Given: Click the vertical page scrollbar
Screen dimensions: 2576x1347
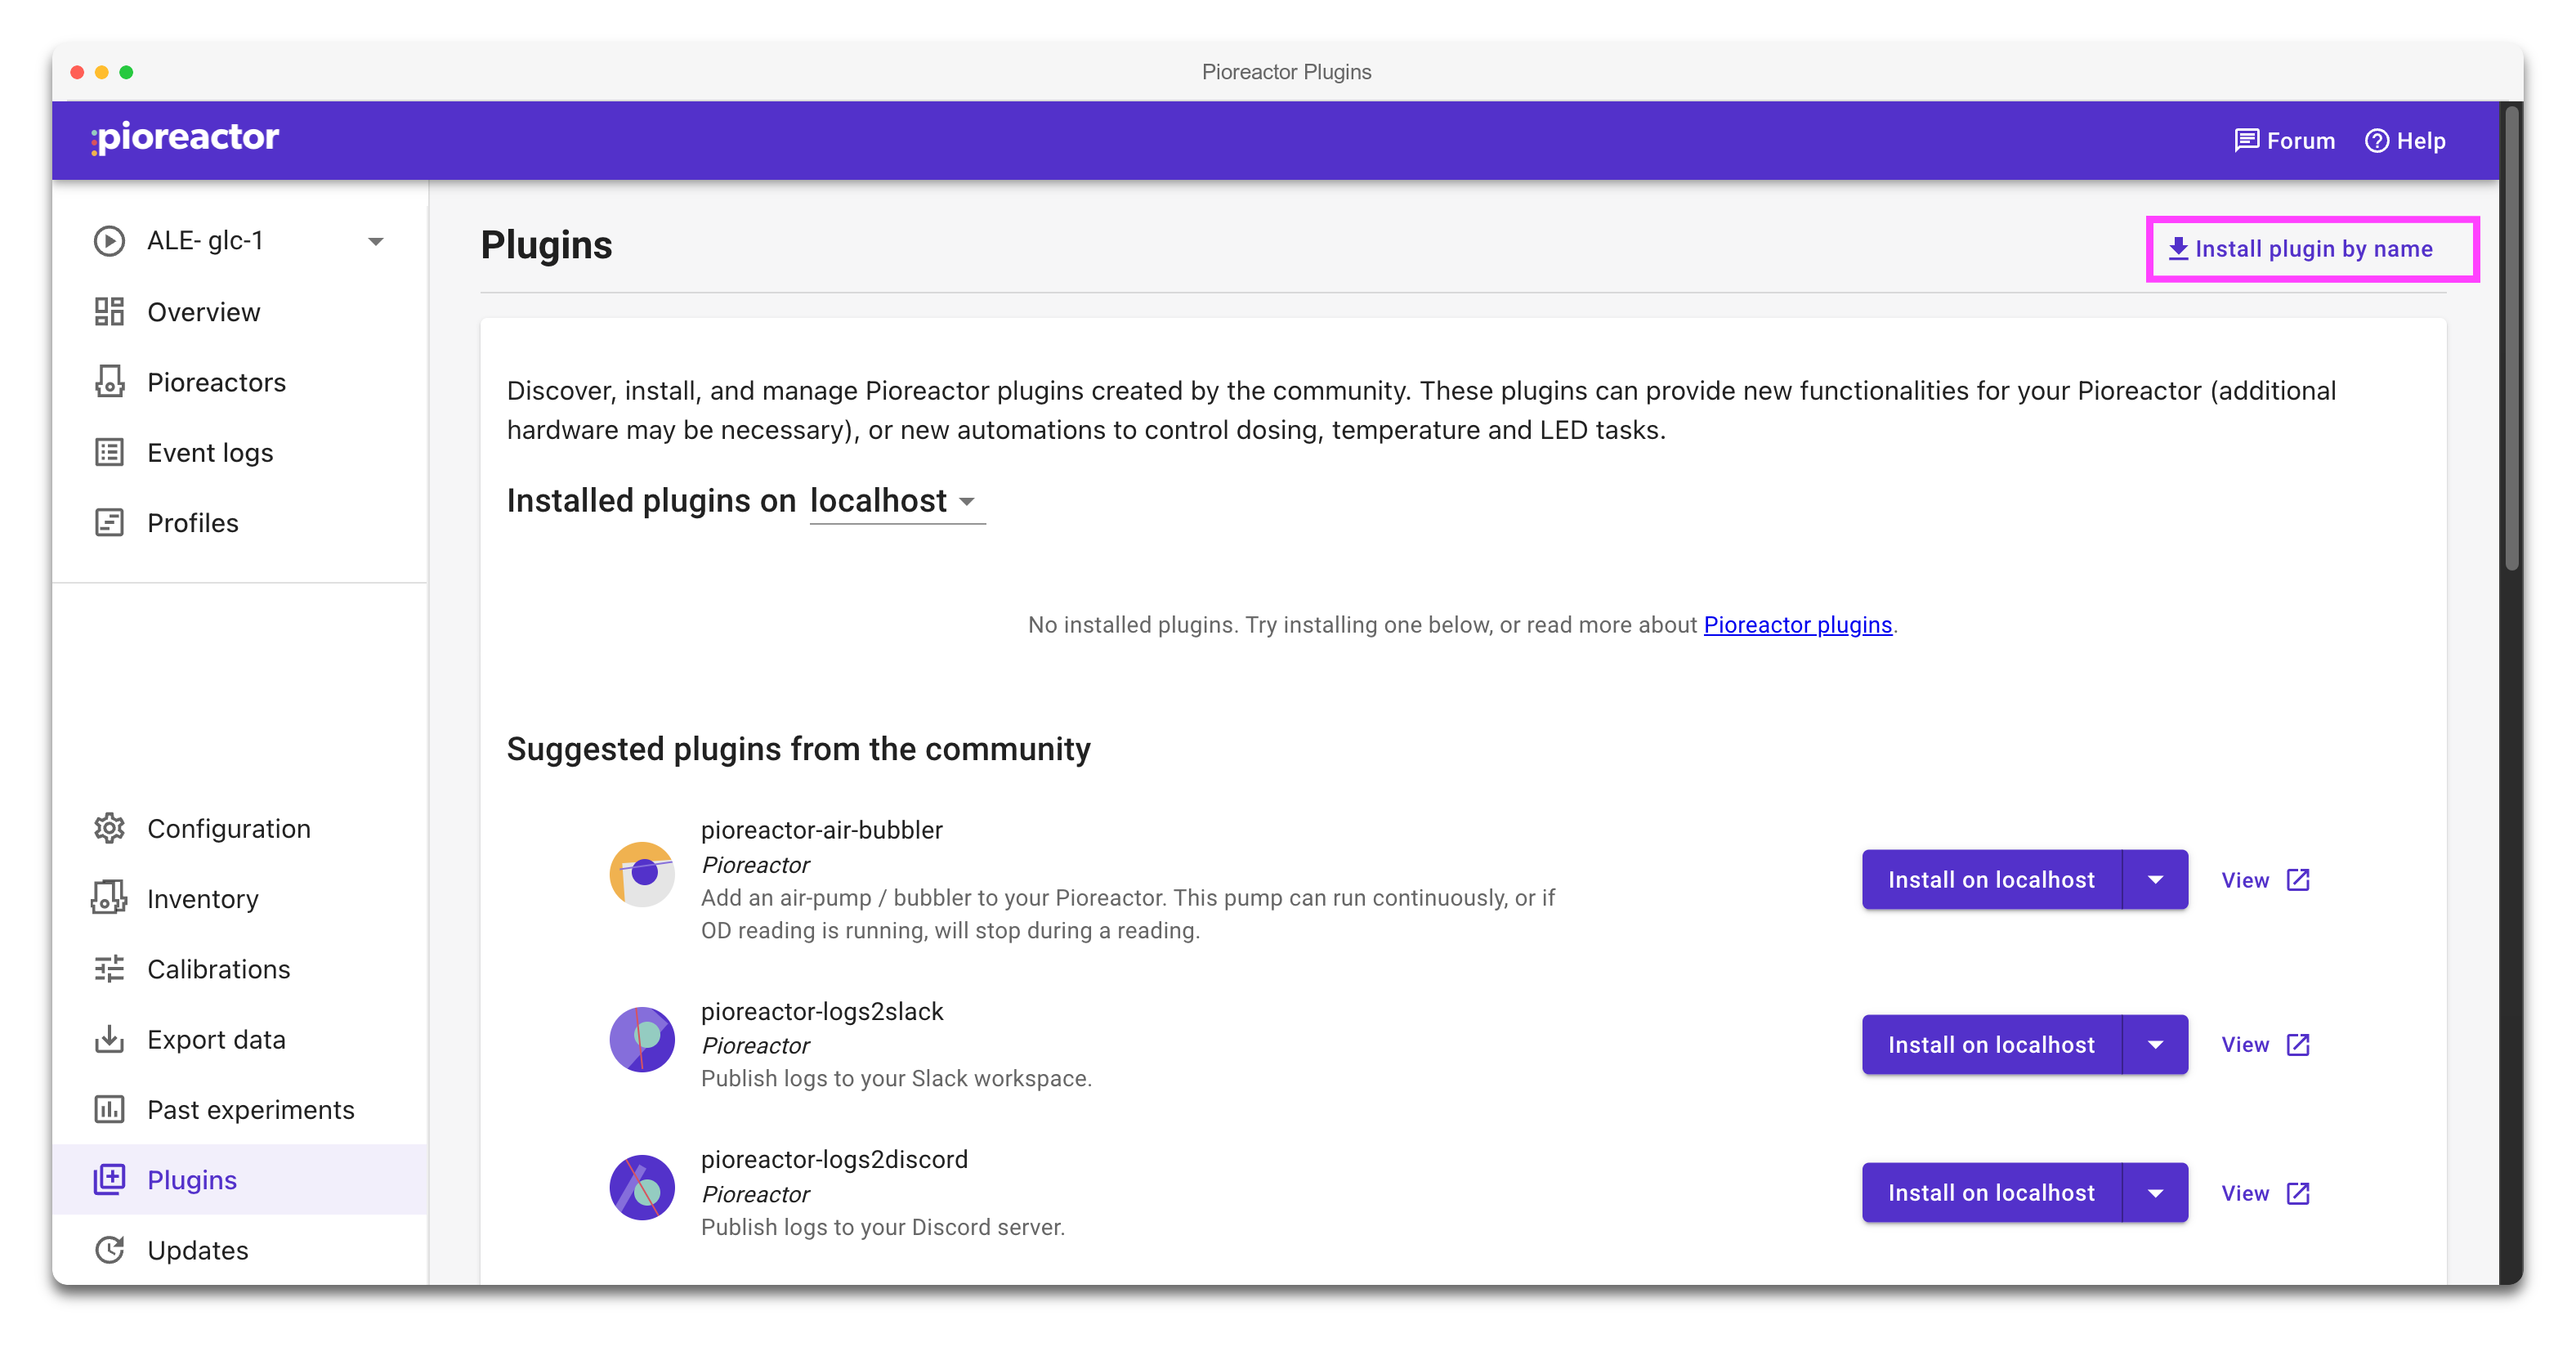Looking at the screenshot, I should [2511, 340].
